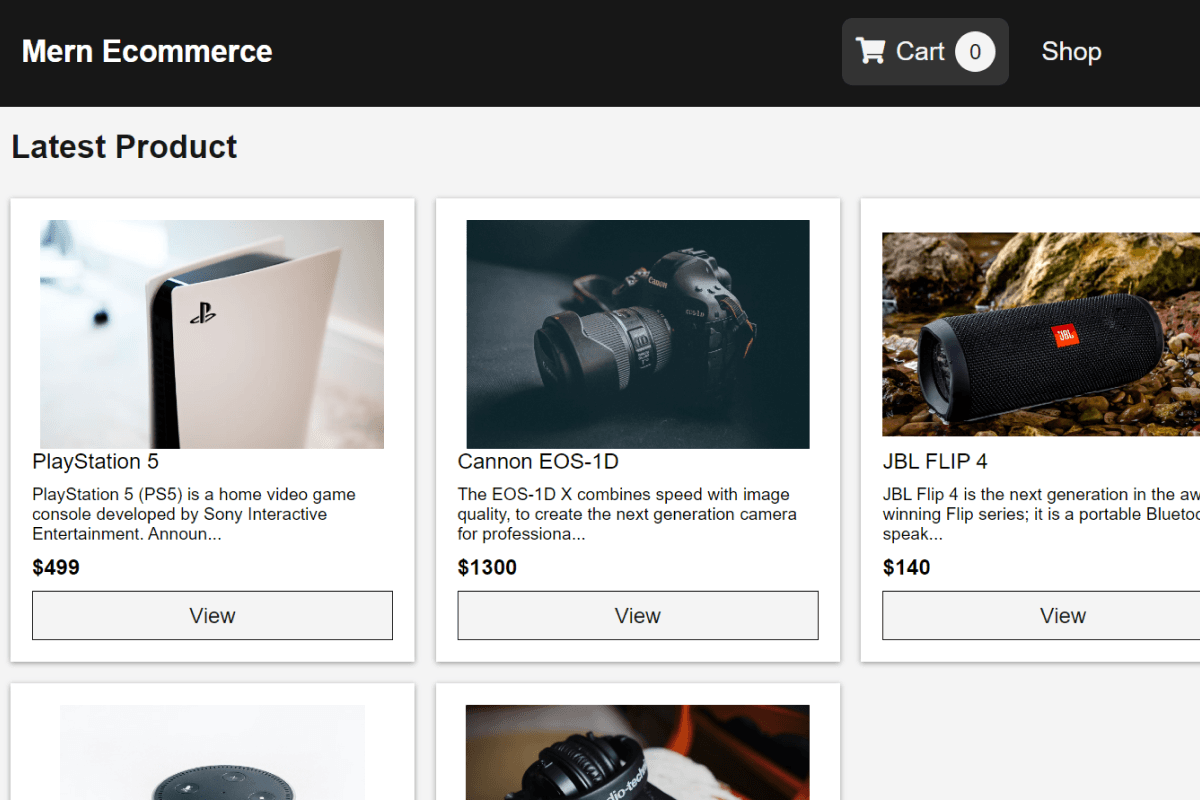The width and height of the screenshot is (1200, 800).
Task: Click the JBL FLIP 4 title
Action: point(935,461)
